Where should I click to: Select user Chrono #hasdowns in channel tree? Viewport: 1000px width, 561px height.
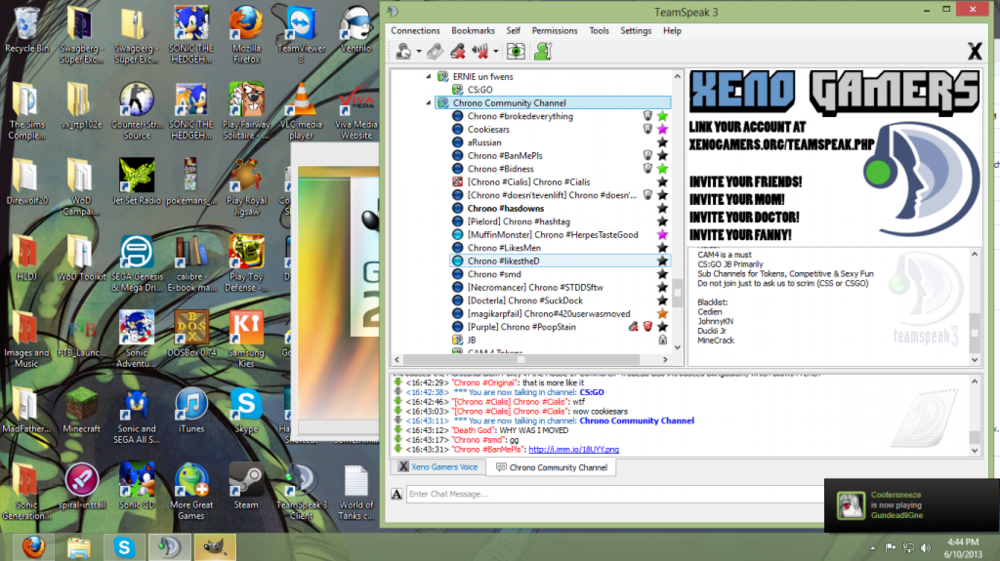(506, 208)
